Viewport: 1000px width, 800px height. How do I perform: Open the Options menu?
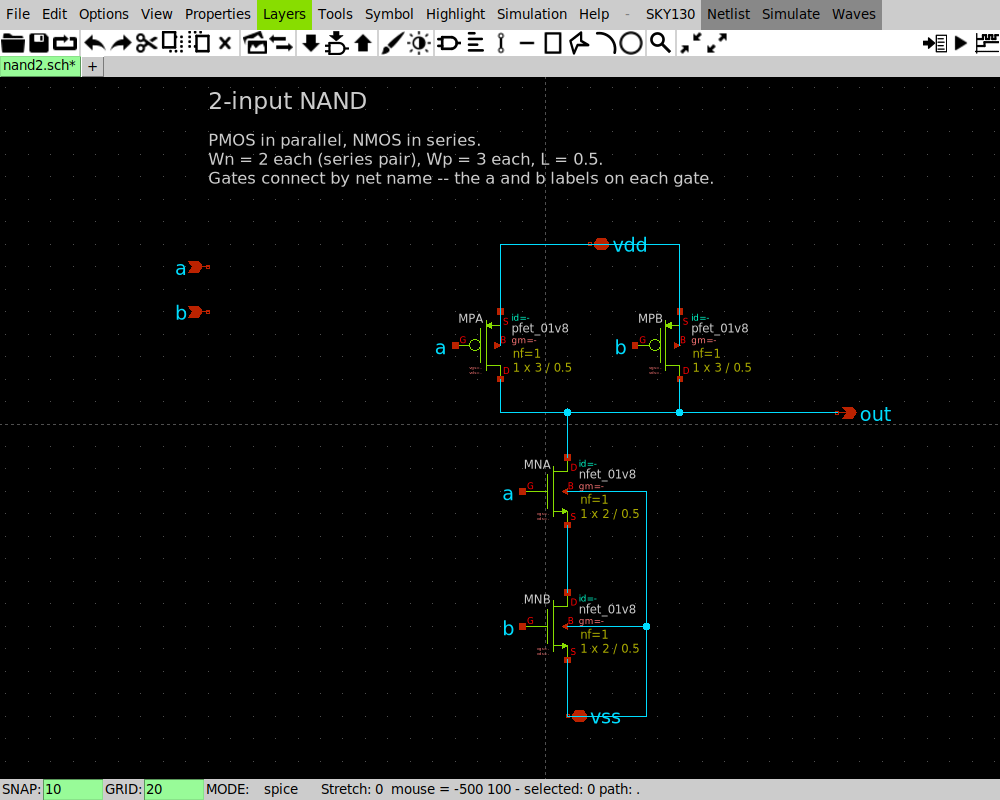pos(103,14)
